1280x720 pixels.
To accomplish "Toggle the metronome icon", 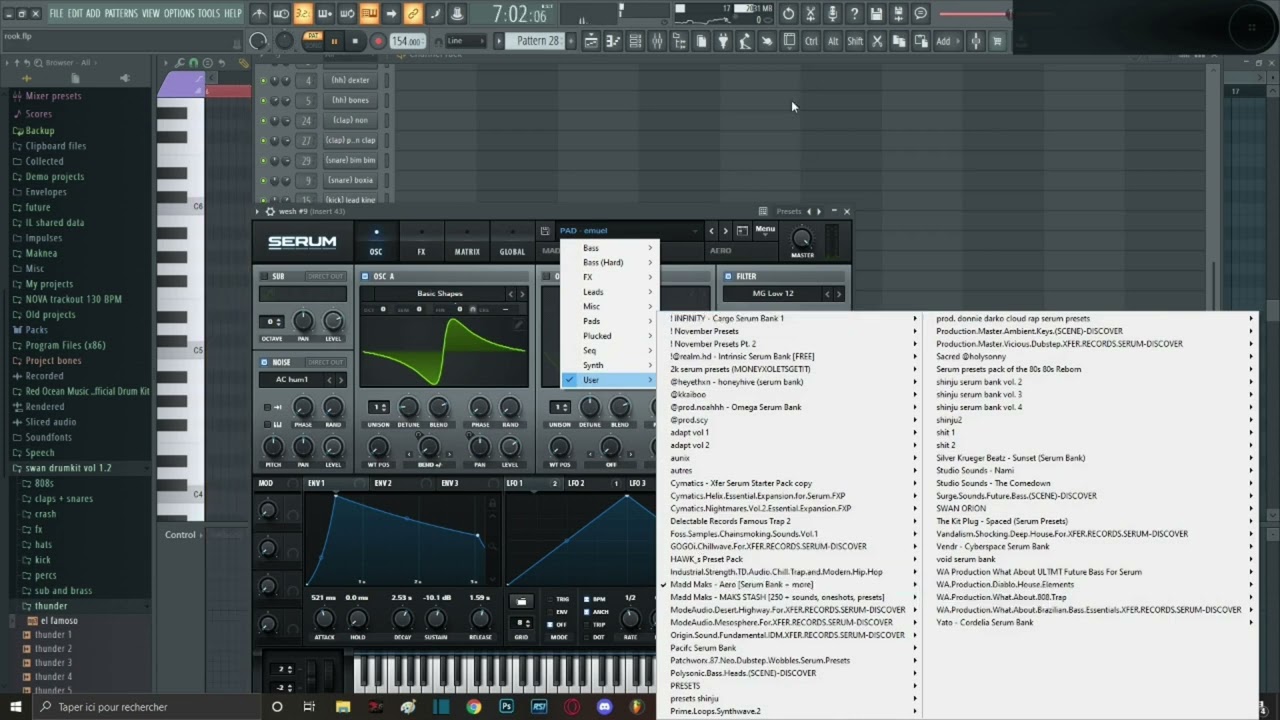I will tap(259, 14).
